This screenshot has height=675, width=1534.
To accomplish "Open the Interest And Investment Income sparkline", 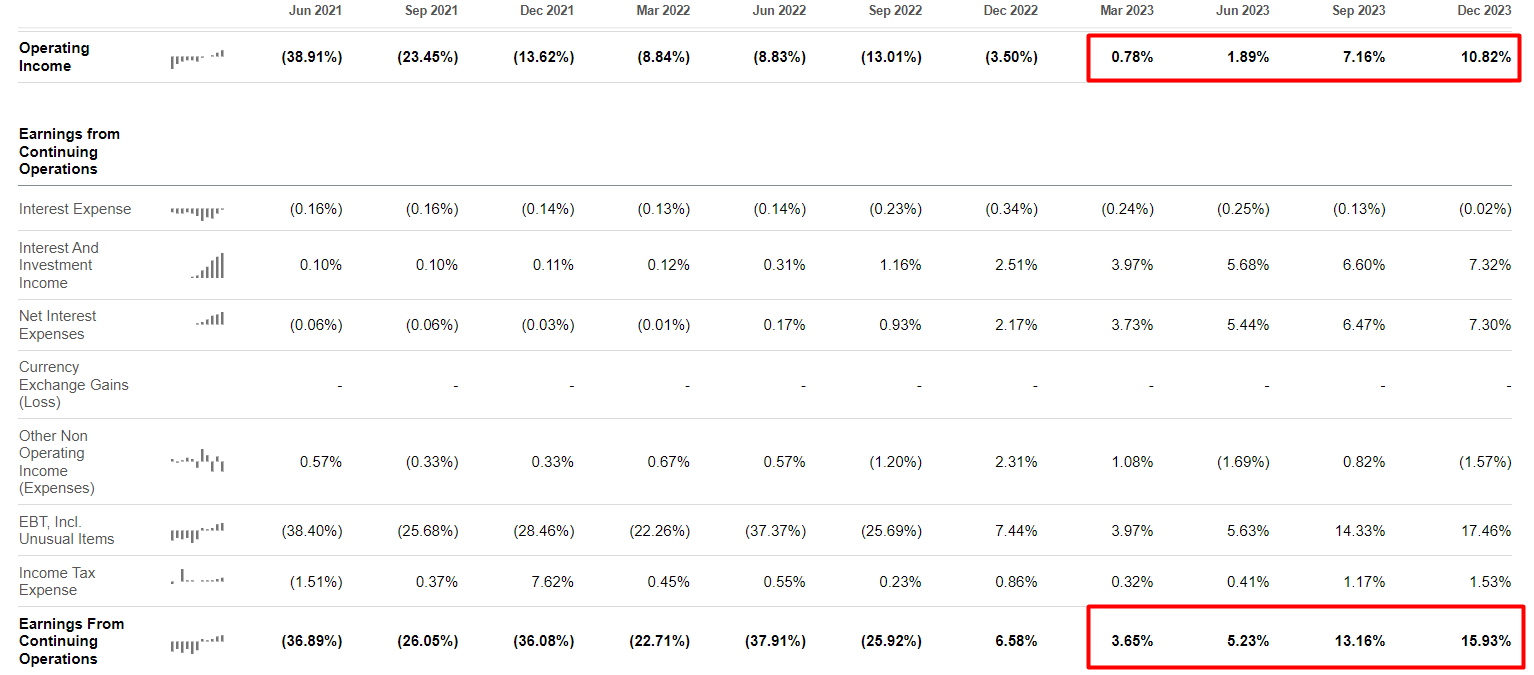I will pyautogui.click(x=208, y=266).
